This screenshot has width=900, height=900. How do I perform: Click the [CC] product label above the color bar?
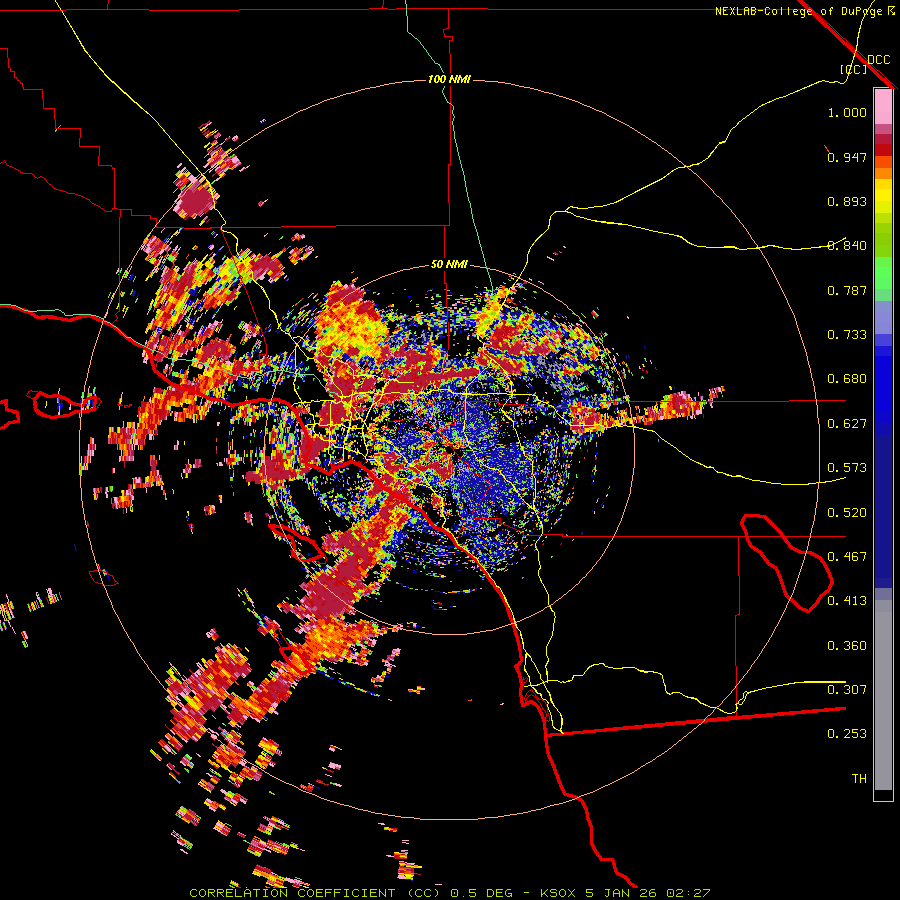point(854,69)
